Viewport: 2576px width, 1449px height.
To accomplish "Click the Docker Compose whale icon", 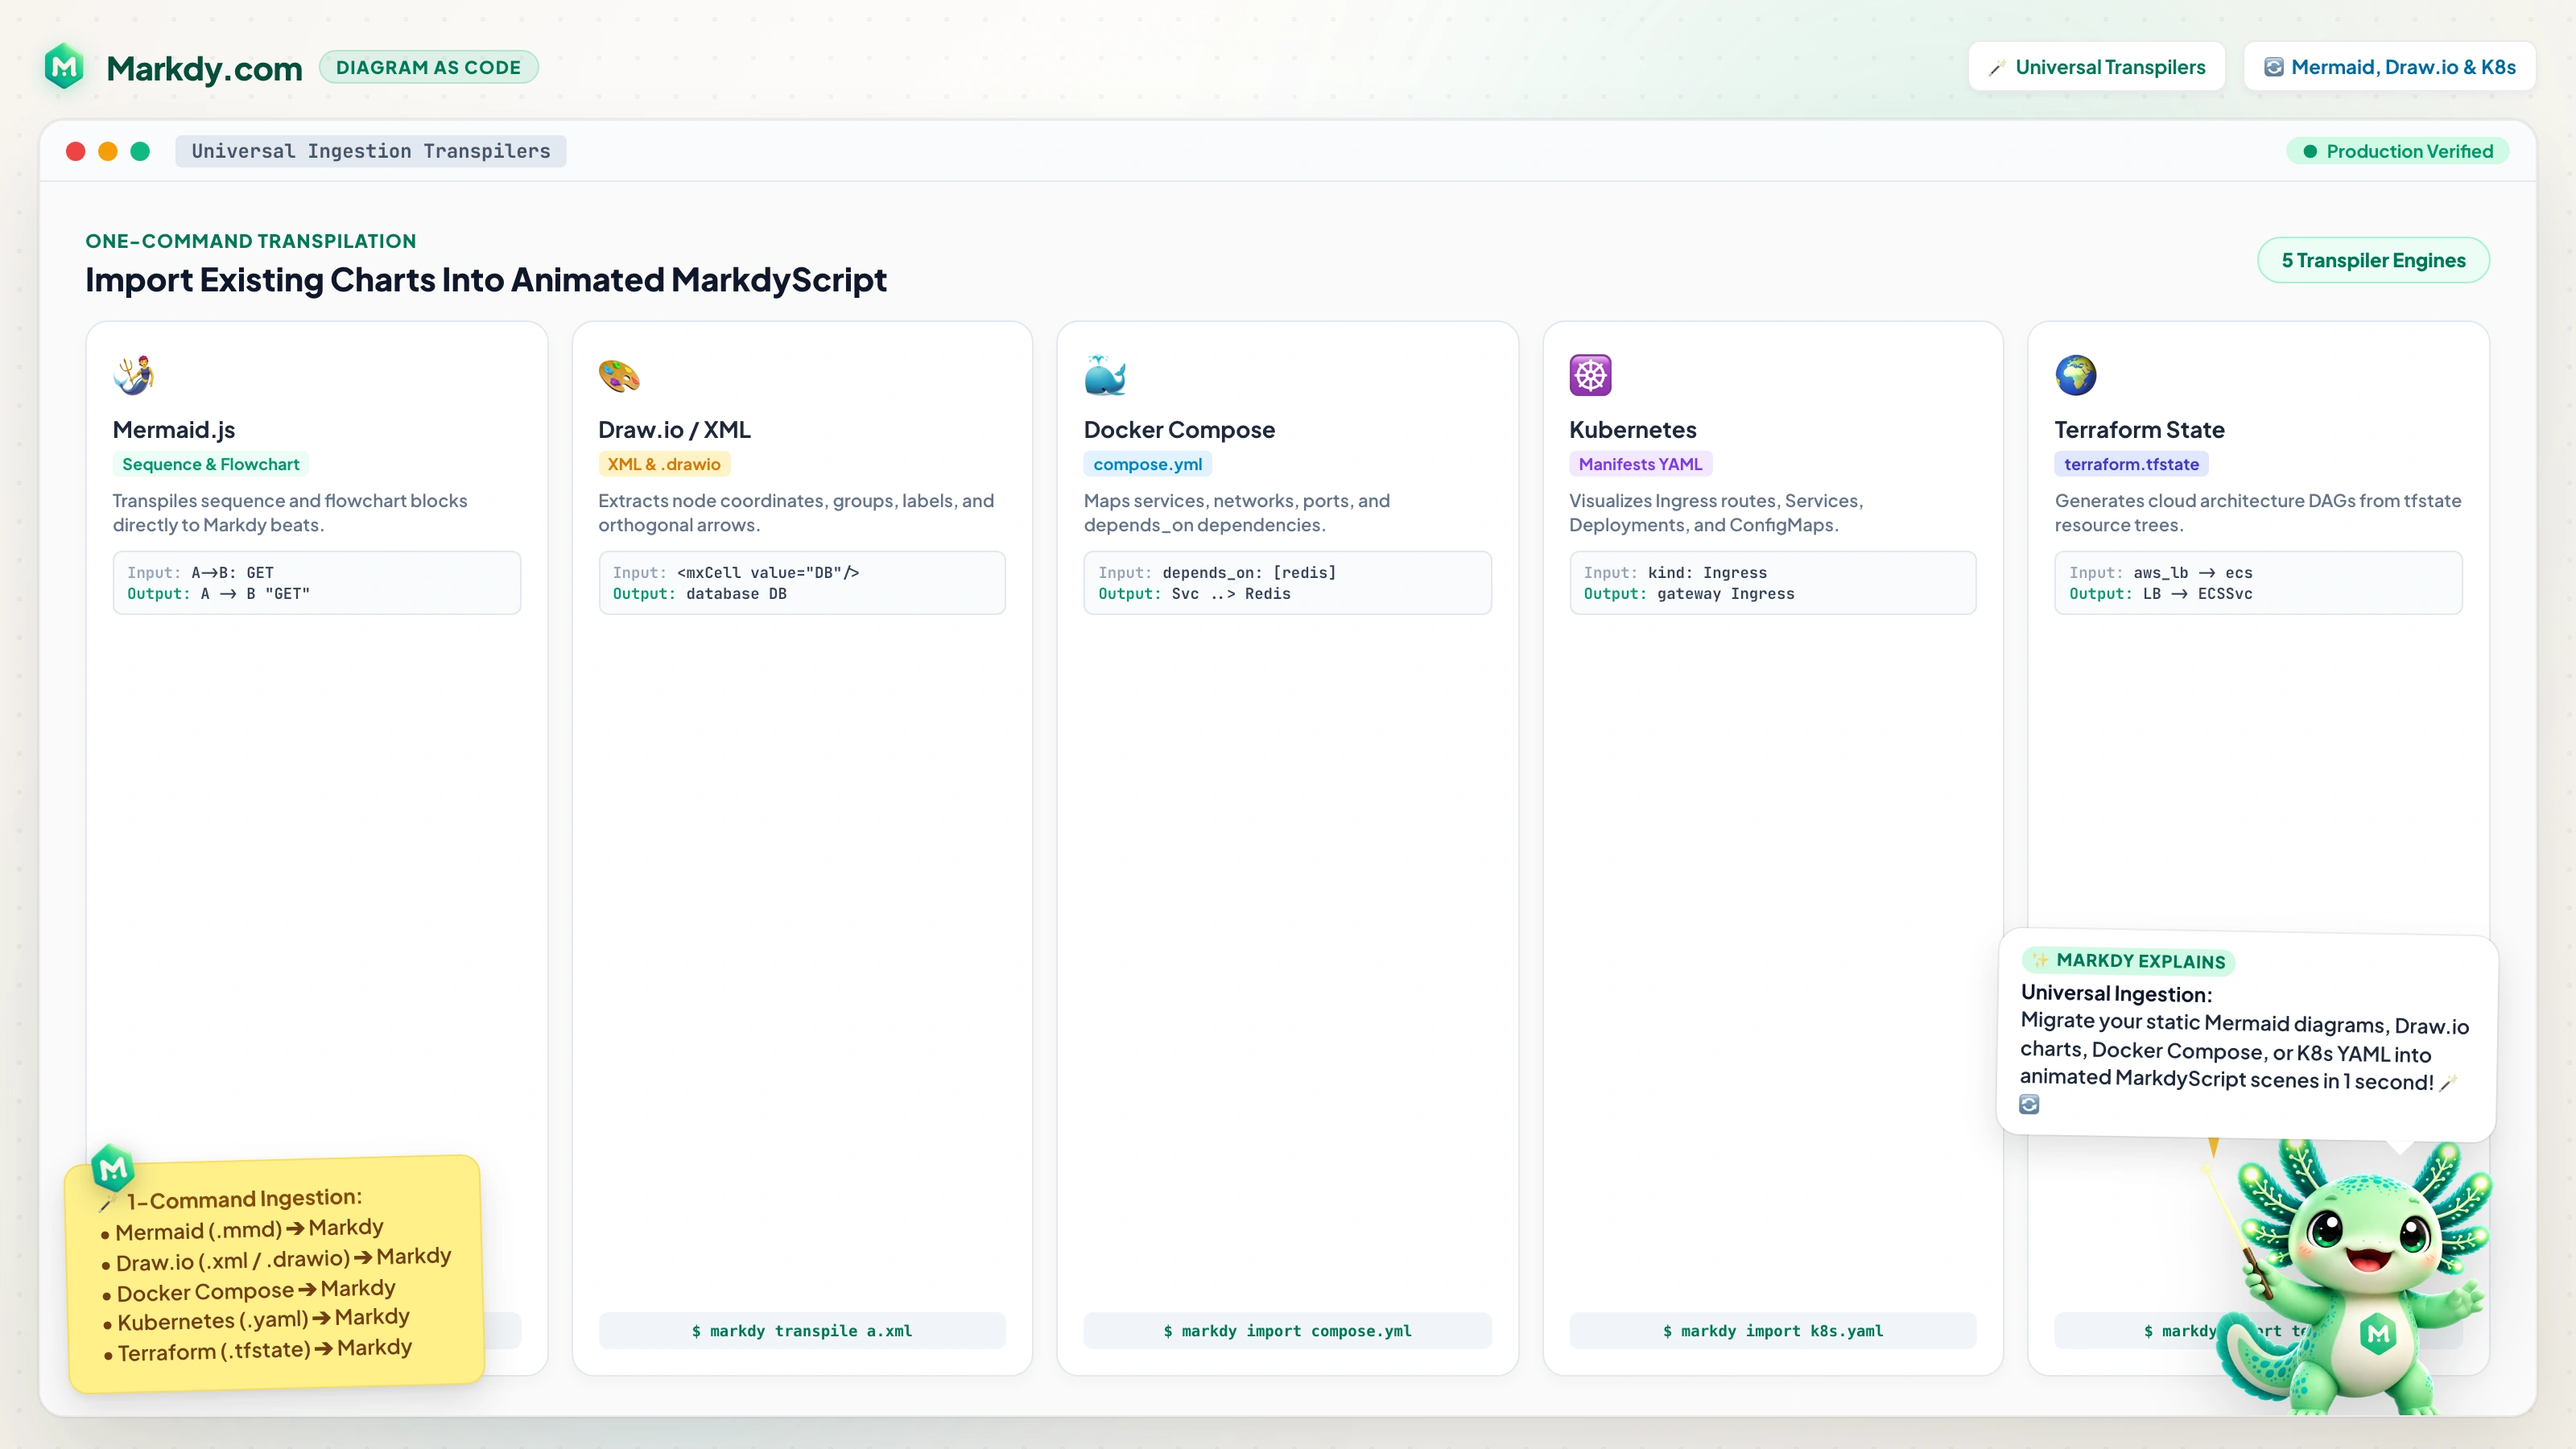I will (1105, 375).
